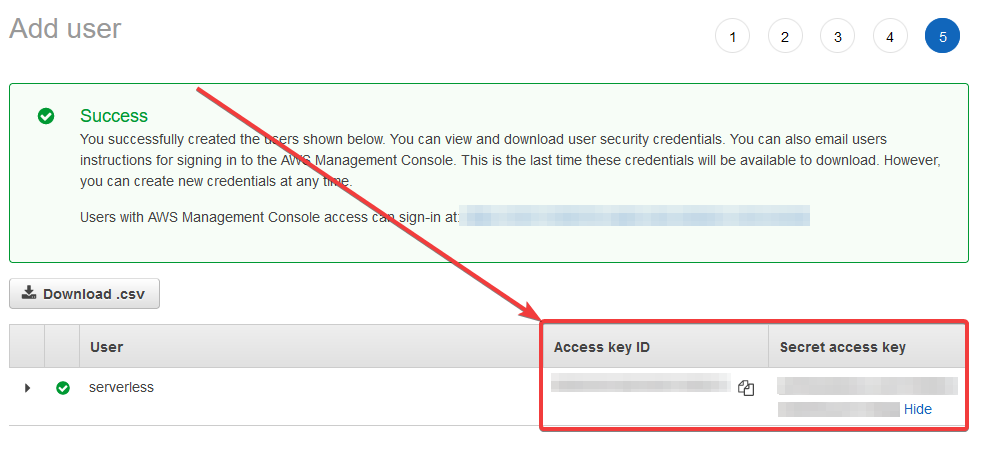This screenshot has height=451, width=992.
Task: Go to step 2 of Add user
Action: [x=784, y=37]
